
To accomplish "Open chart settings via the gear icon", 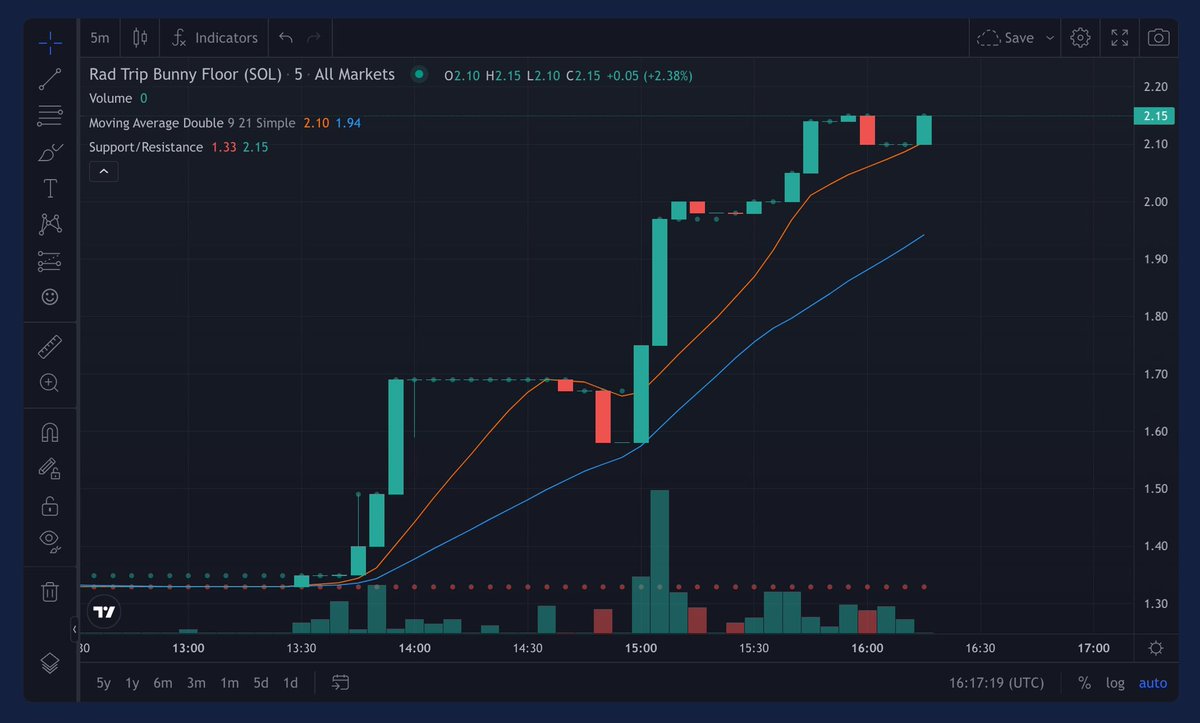I will [x=1079, y=37].
